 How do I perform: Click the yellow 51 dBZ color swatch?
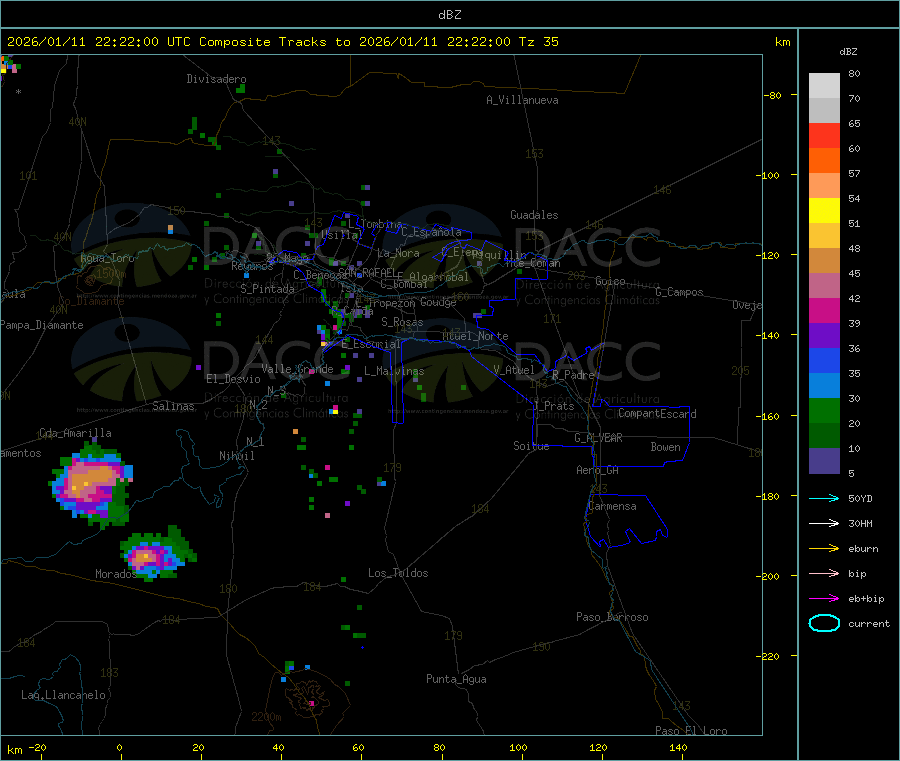point(824,211)
